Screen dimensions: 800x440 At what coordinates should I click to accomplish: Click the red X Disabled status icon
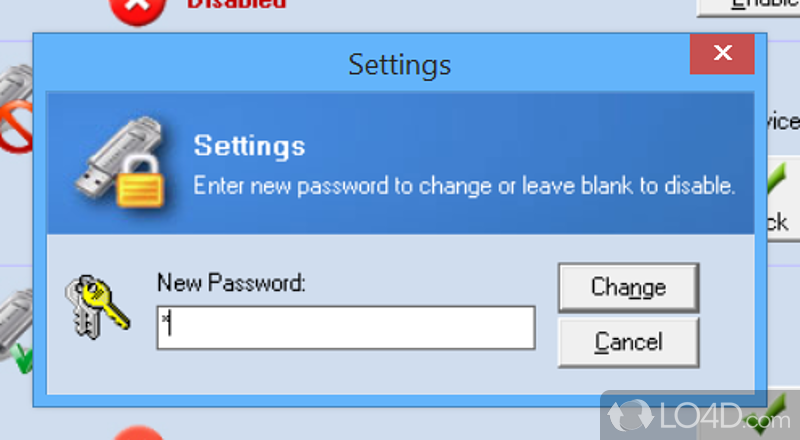click(137, 9)
